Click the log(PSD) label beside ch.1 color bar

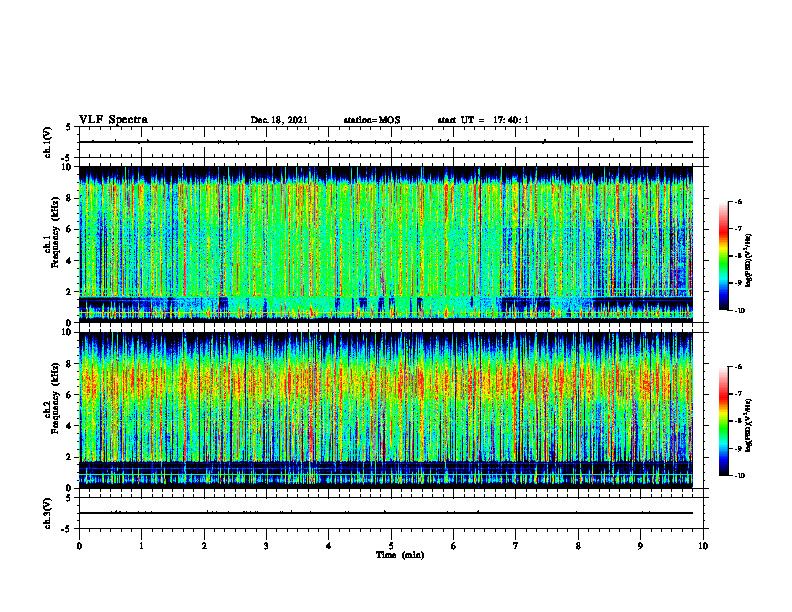pos(749,260)
